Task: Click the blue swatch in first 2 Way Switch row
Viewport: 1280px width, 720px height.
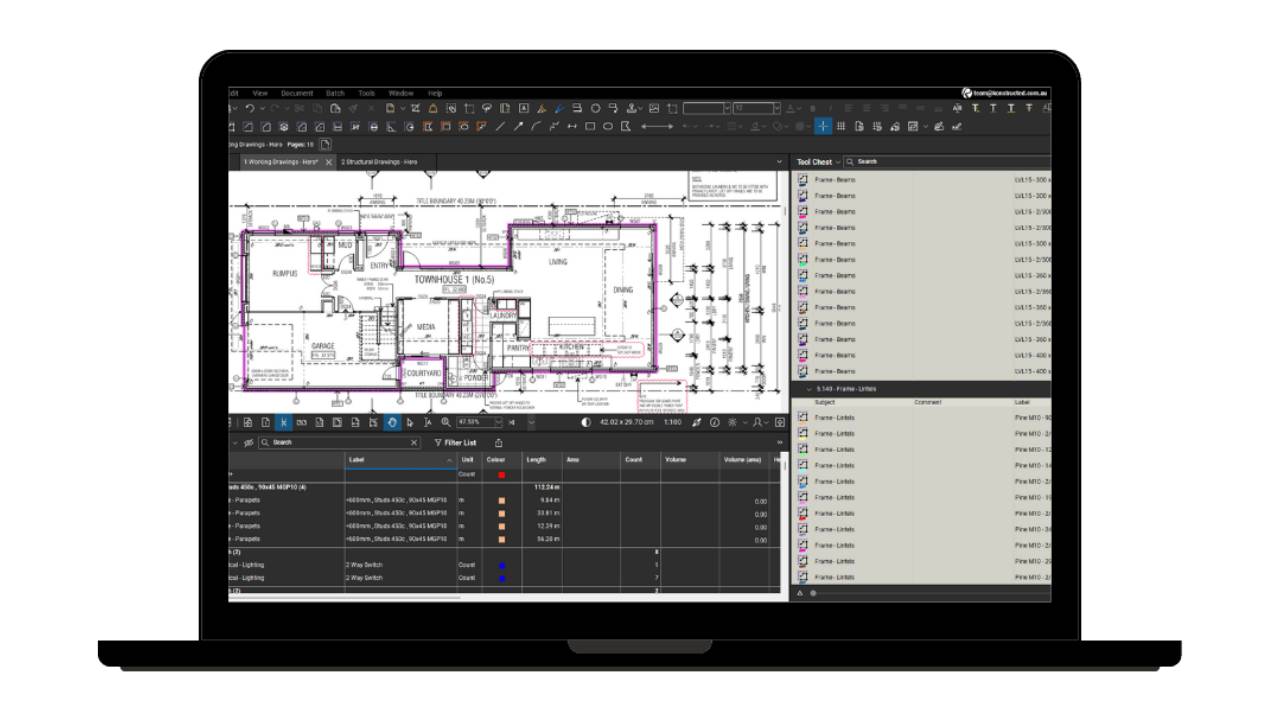Action: (502, 565)
